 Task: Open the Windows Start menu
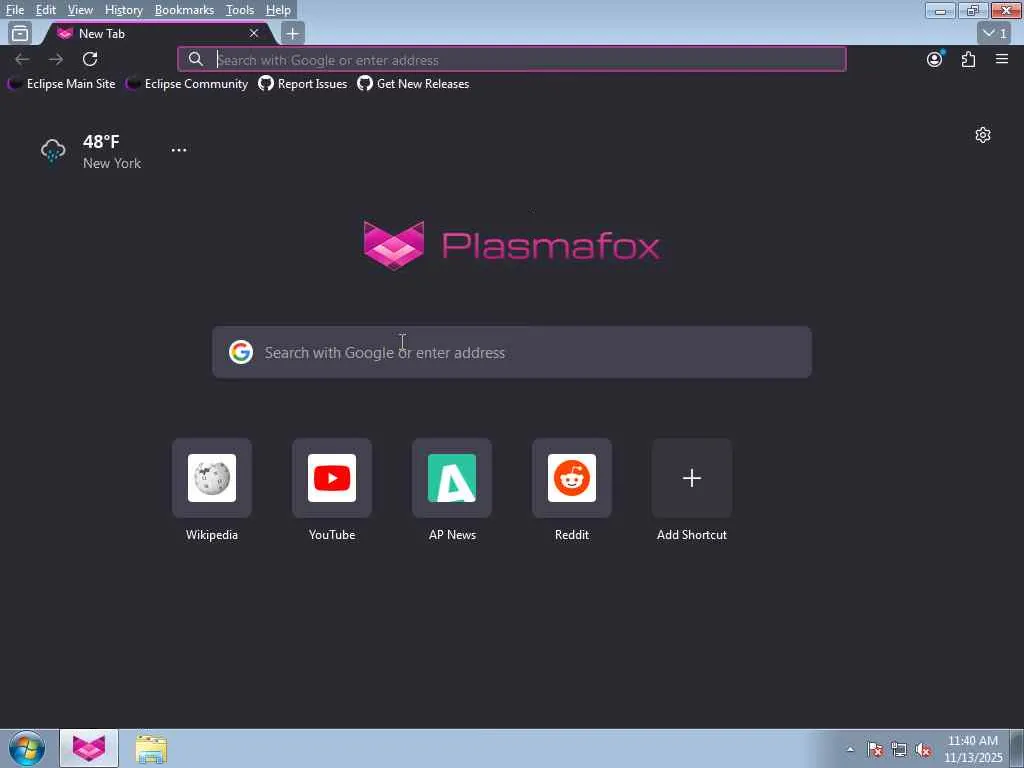(x=27, y=748)
